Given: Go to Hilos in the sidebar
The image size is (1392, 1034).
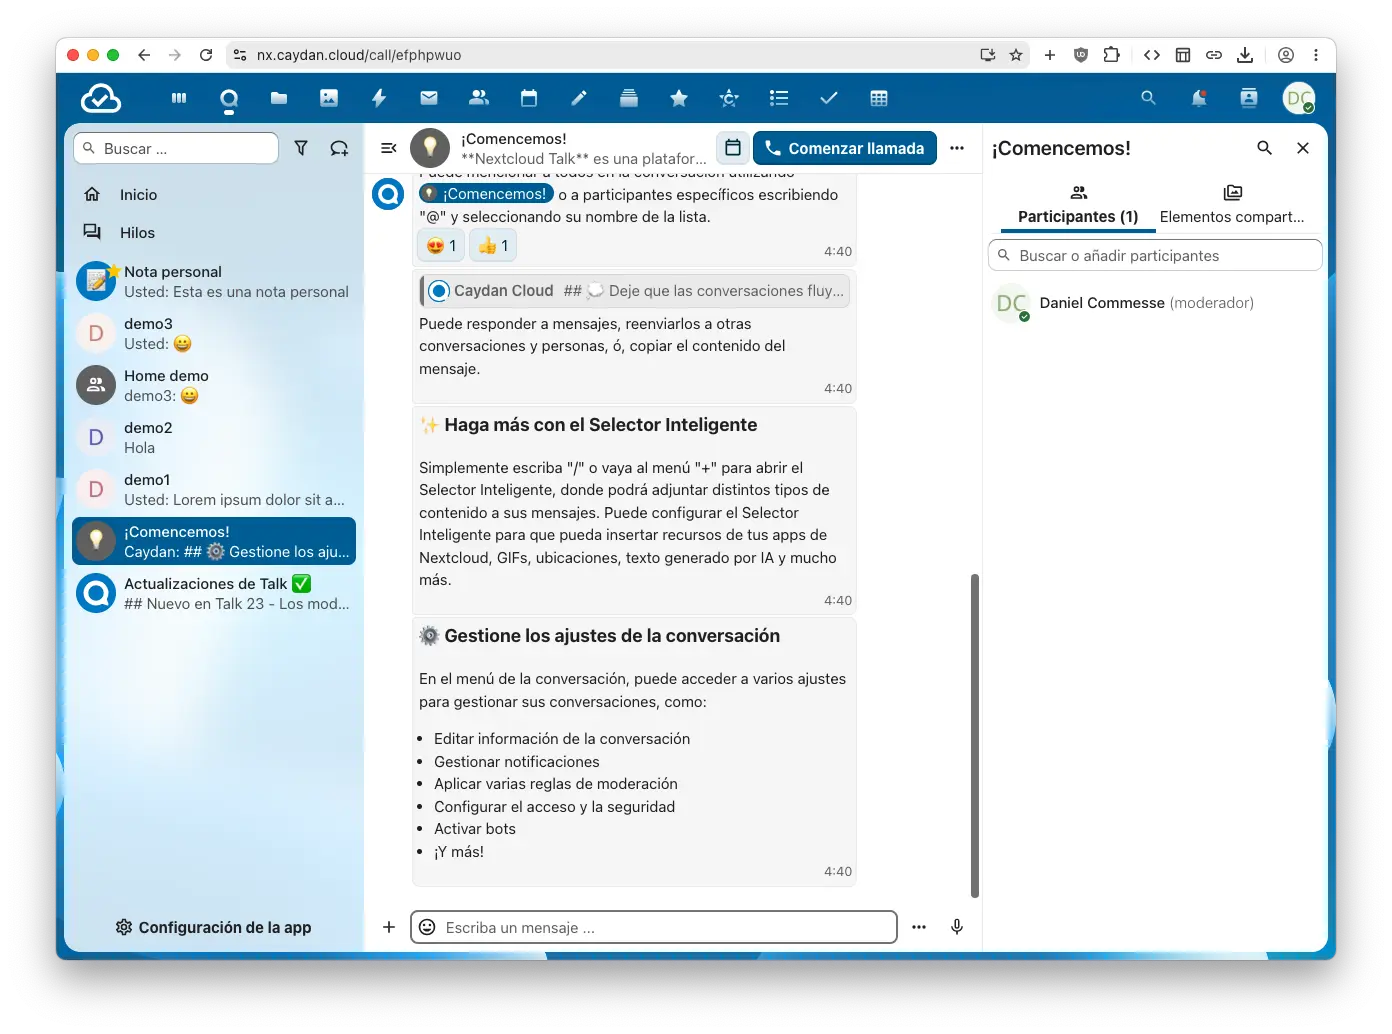Looking at the screenshot, I should click(214, 232).
